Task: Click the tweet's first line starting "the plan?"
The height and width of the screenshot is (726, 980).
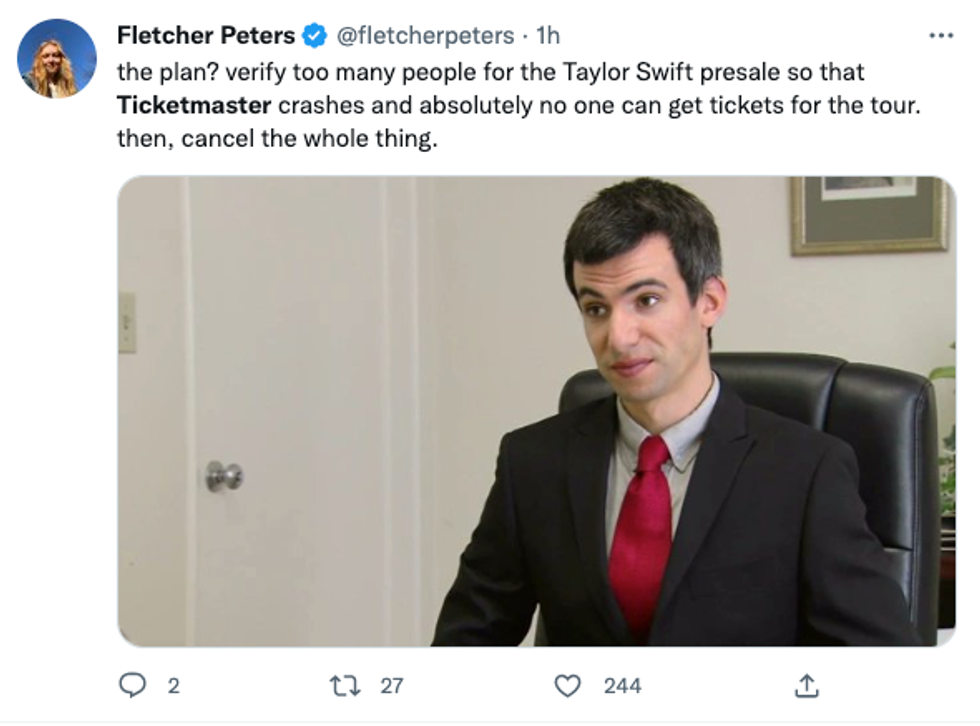Action: (x=490, y=72)
